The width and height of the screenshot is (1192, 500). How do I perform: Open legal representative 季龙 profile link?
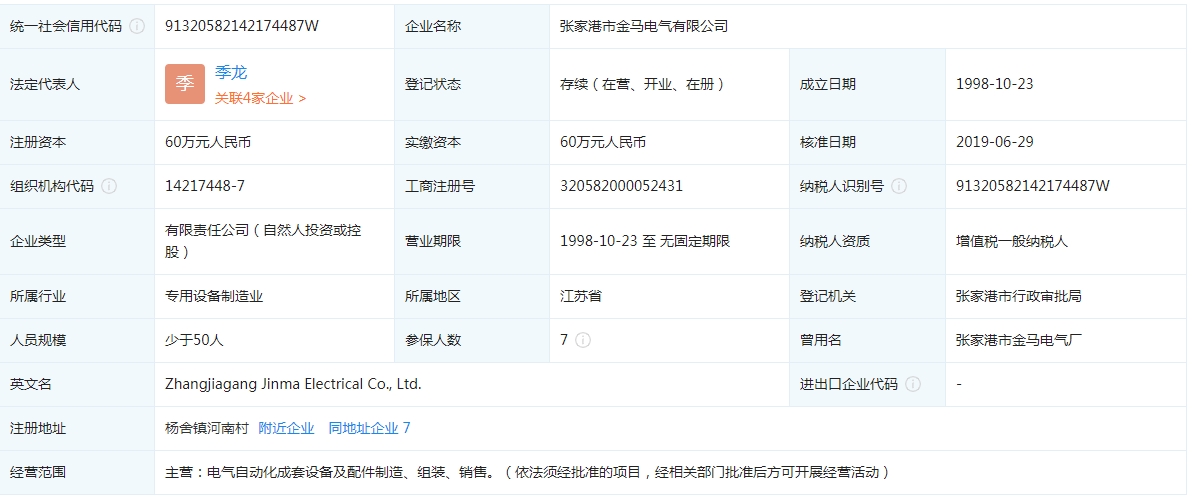(x=231, y=73)
